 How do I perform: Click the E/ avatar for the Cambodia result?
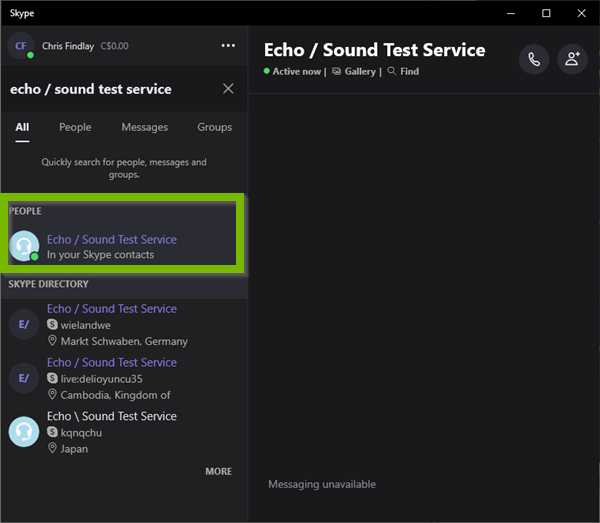point(24,378)
